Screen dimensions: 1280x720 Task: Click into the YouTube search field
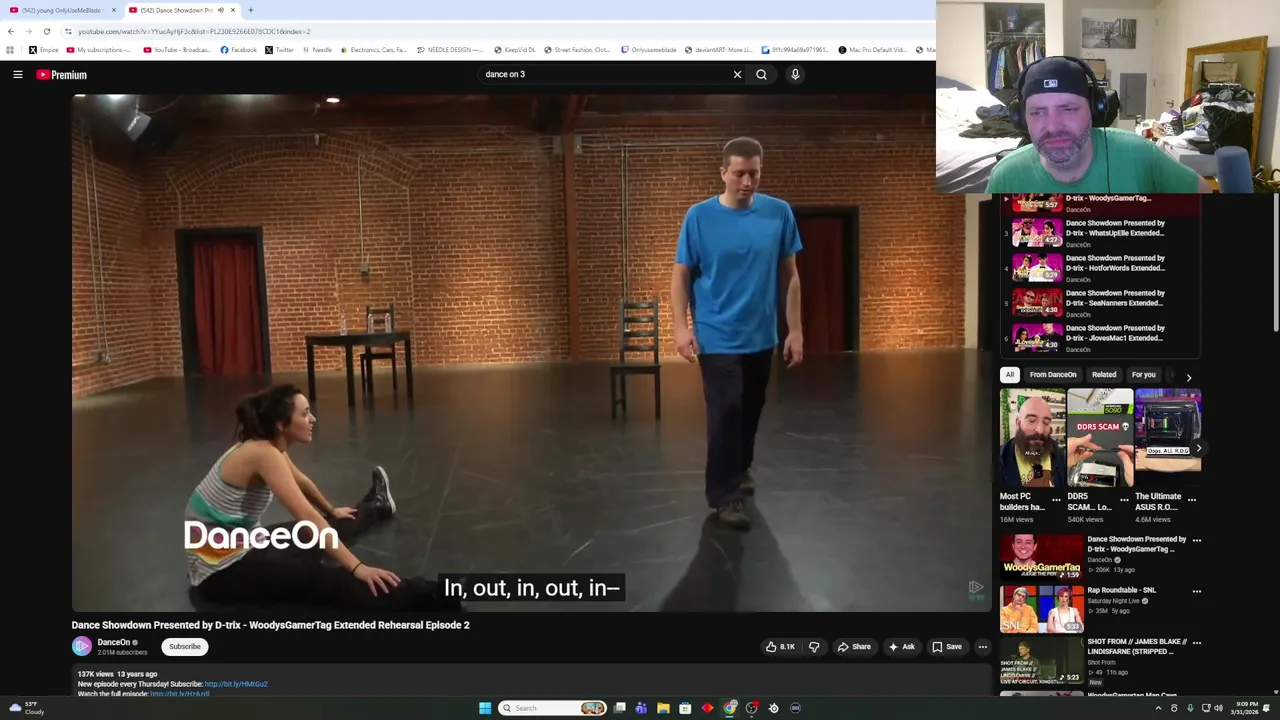pyautogui.click(x=605, y=74)
